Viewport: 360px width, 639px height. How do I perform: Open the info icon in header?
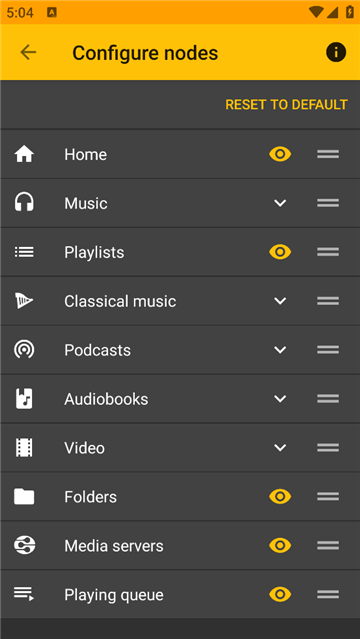pos(336,52)
